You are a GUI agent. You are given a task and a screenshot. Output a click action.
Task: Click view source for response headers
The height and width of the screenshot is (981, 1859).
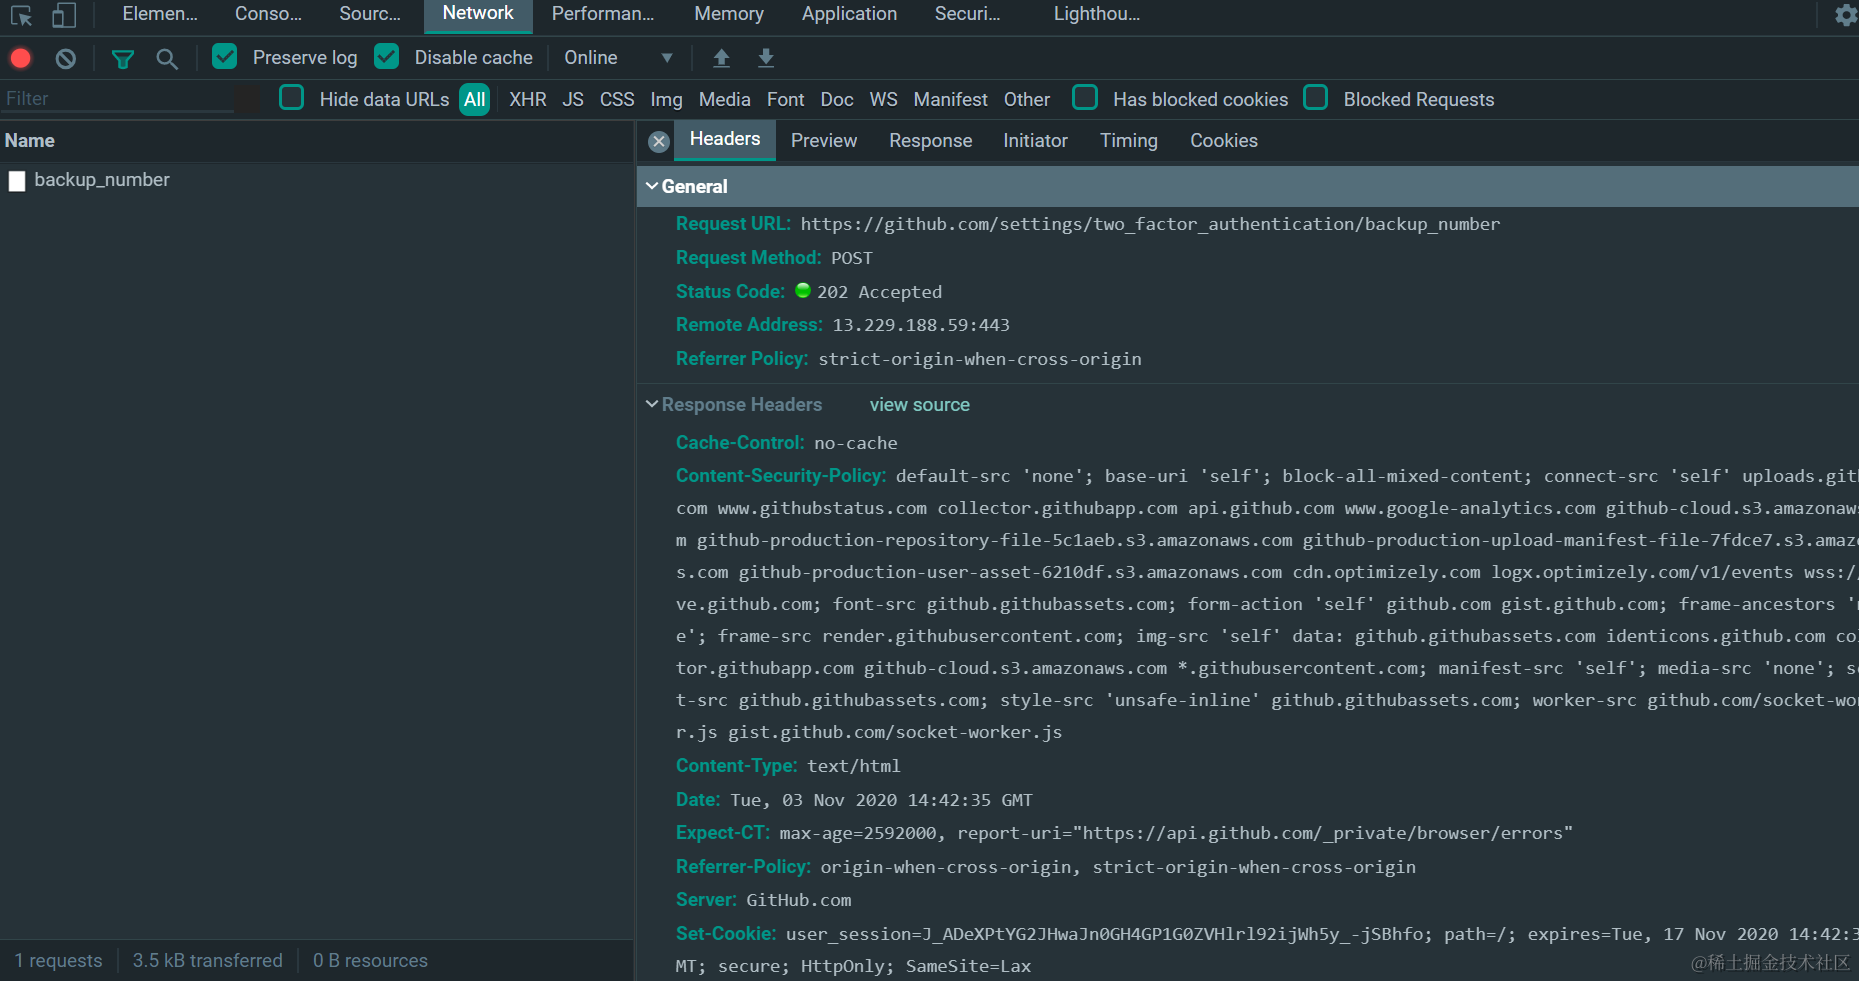pyautogui.click(x=920, y=405)
